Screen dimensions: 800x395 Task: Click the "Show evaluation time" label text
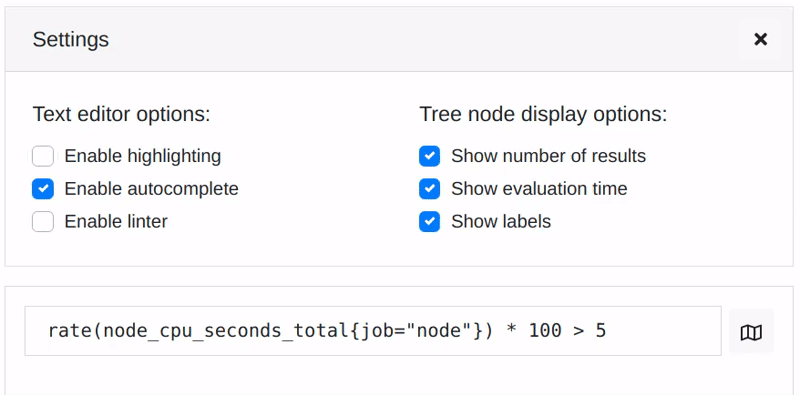point(539,189)
